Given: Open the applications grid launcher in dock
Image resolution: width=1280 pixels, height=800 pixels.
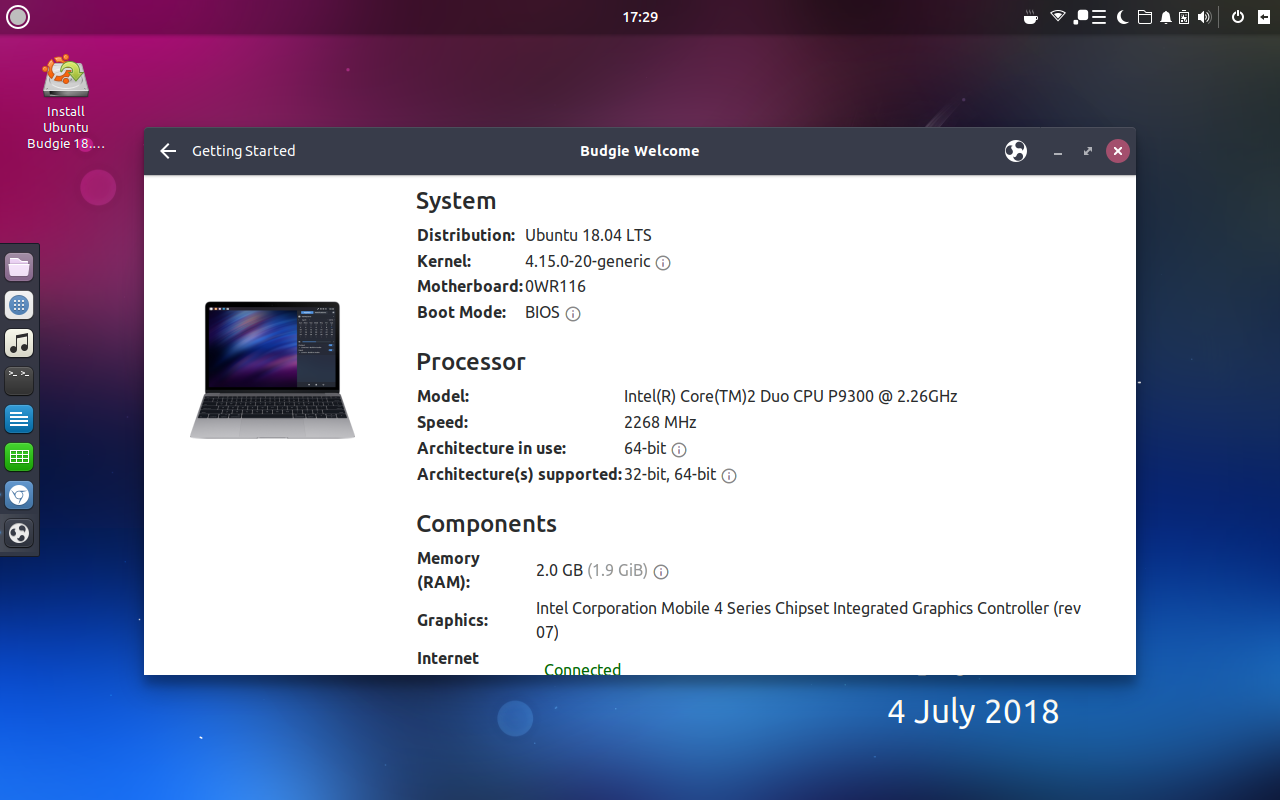Looking at the screenshot, I should coord(19,305).
